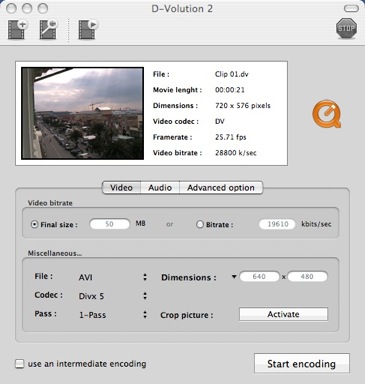Open the File format AVI dropdown
The height and width of the screenshot is (384, 365).
click(113, 277)
